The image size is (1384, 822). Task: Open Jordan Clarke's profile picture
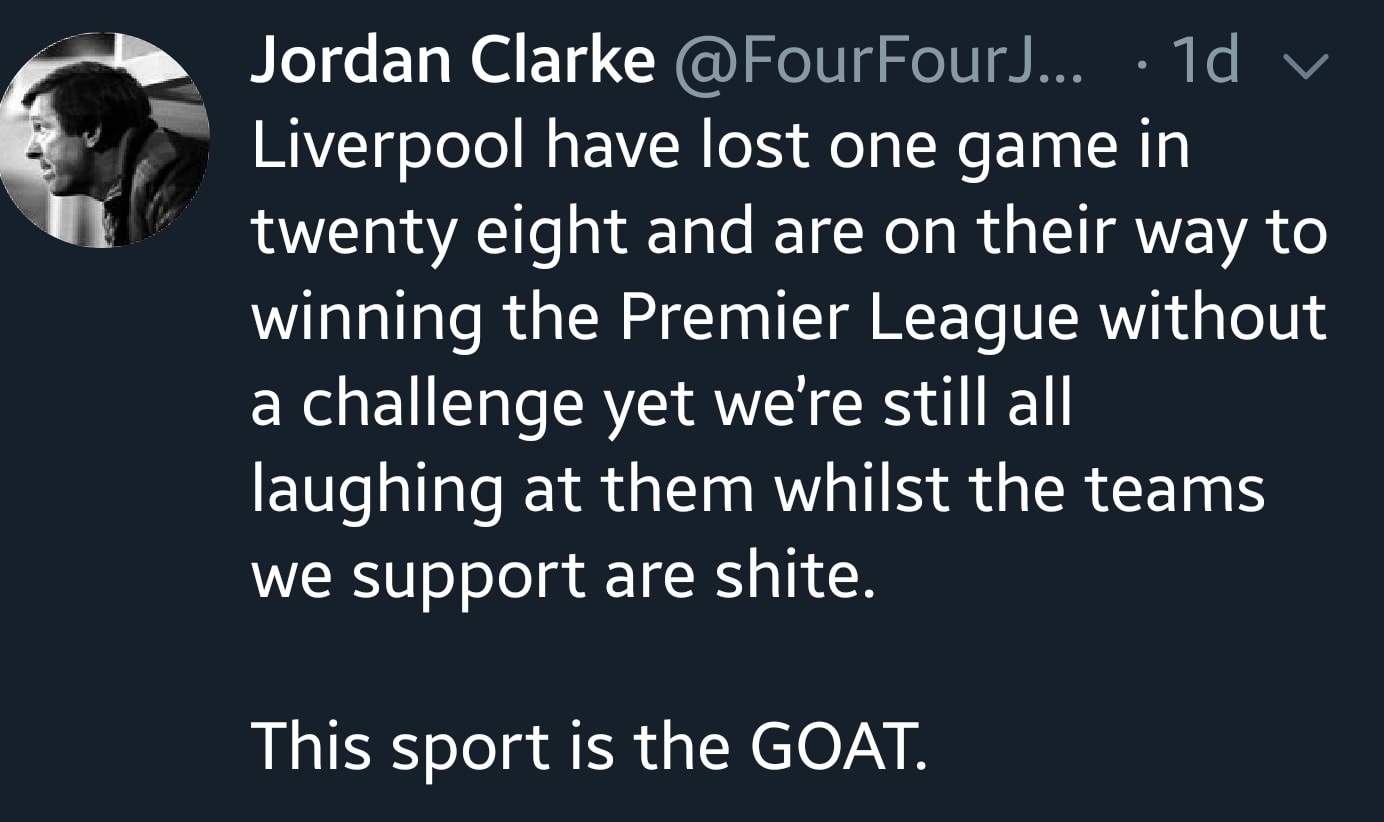coord(105,140)
